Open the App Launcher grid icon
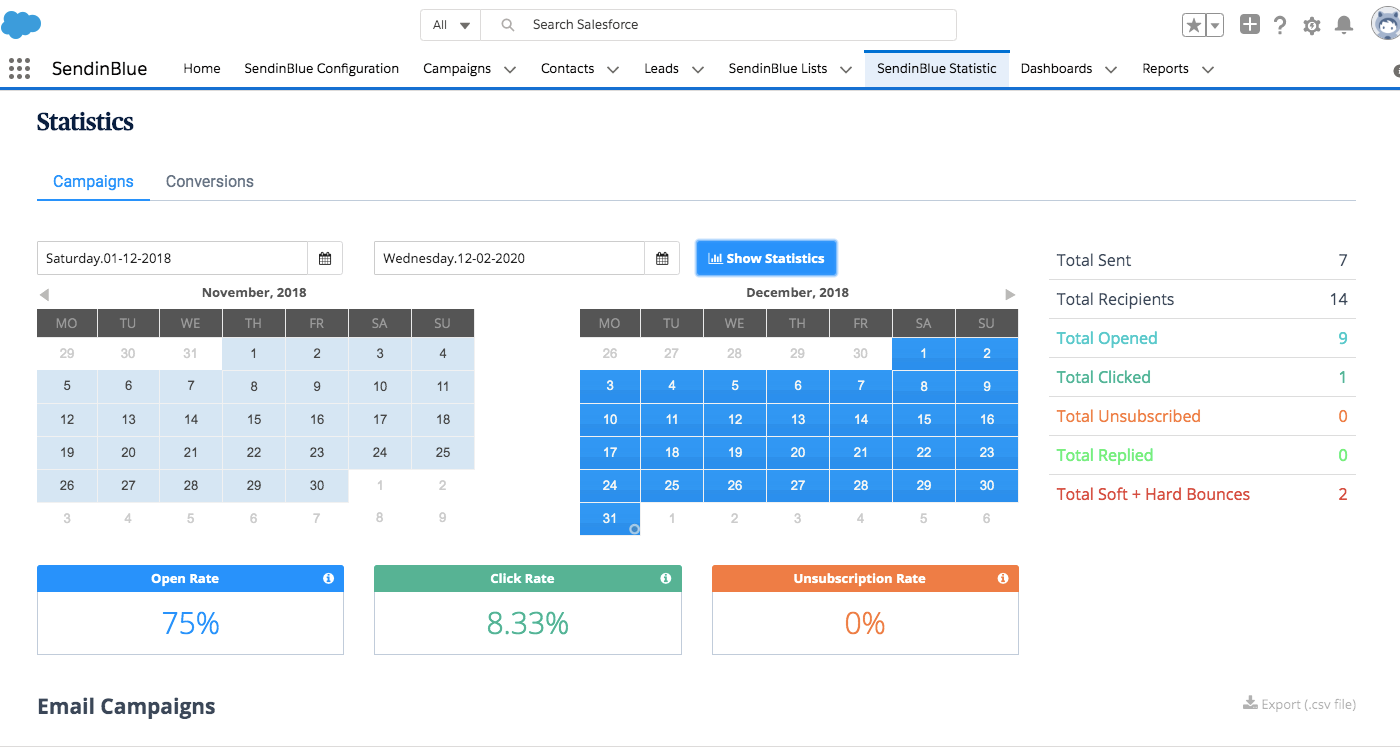1400x747 pixels. click(x=19, y=68)
